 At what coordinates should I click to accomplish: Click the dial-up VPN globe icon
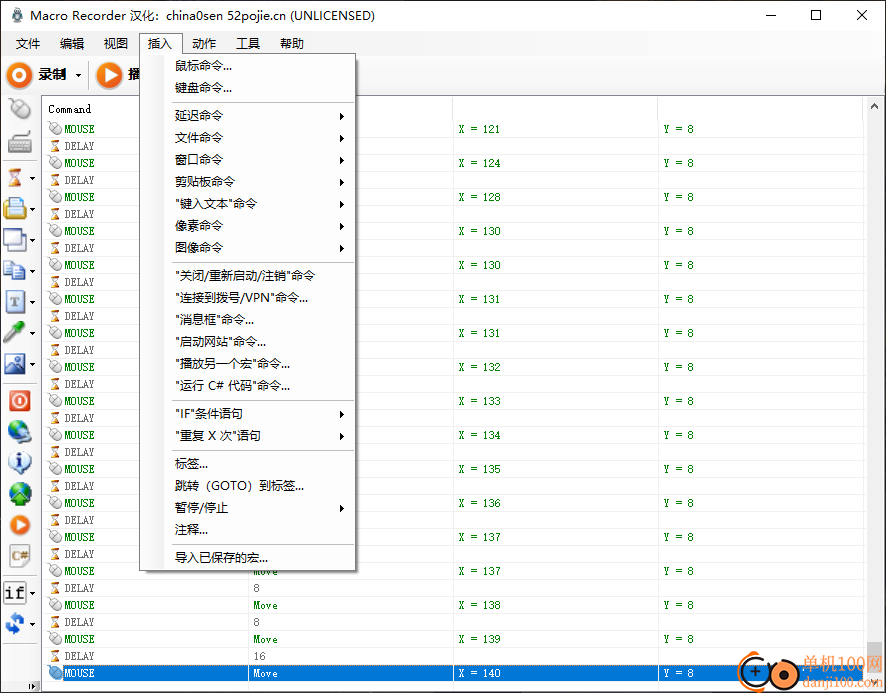(20, 431)
